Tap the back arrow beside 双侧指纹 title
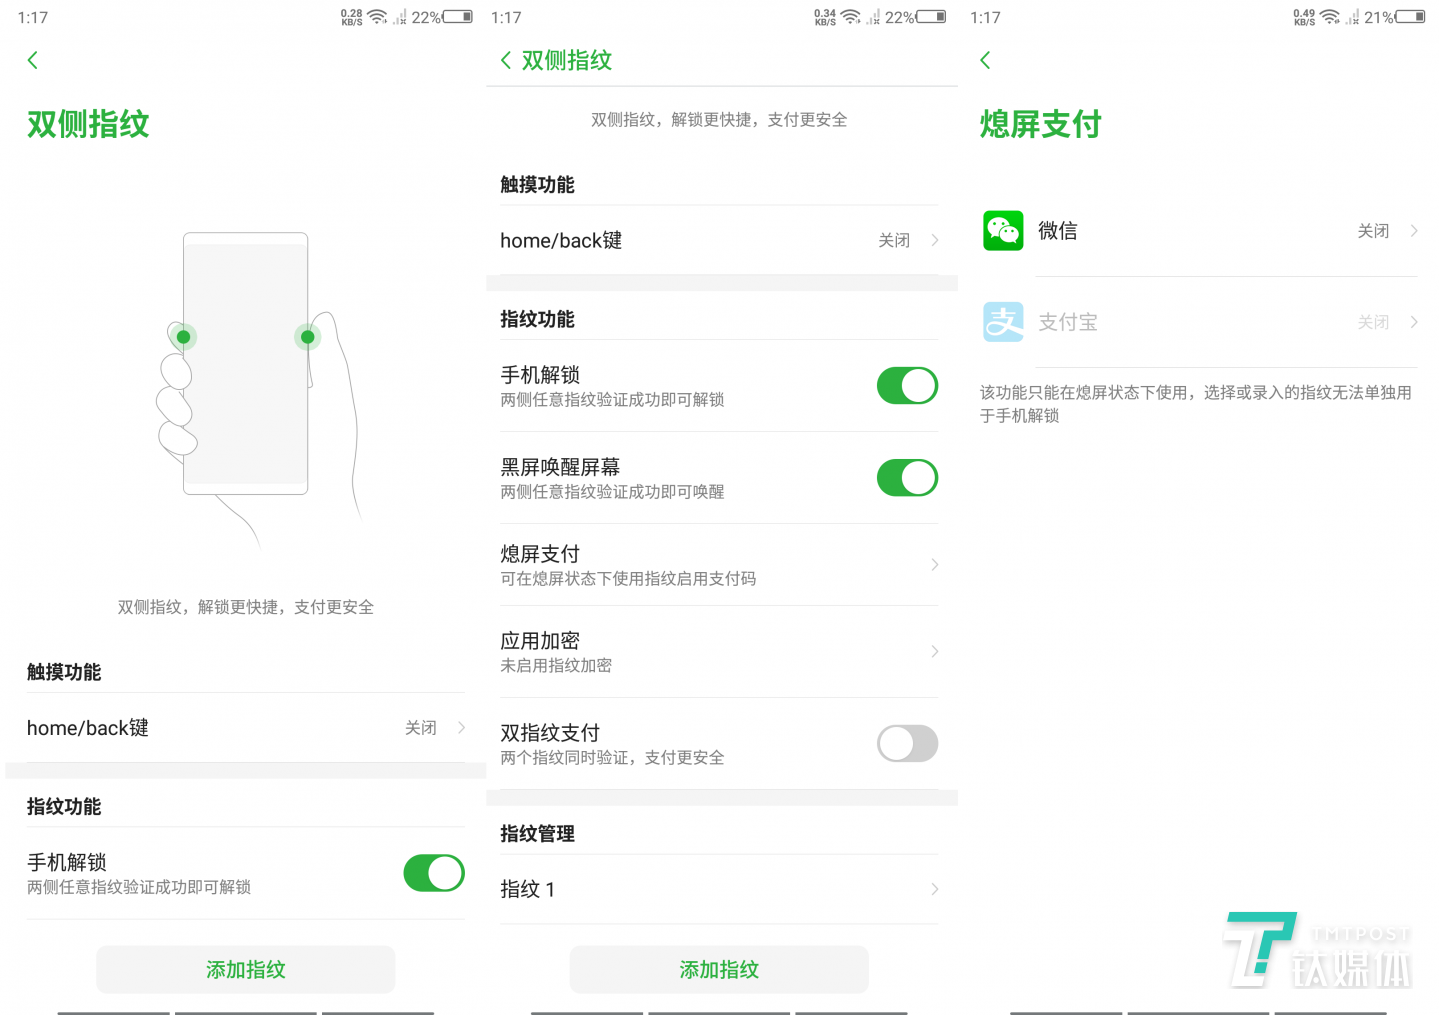 click(505, 60)
